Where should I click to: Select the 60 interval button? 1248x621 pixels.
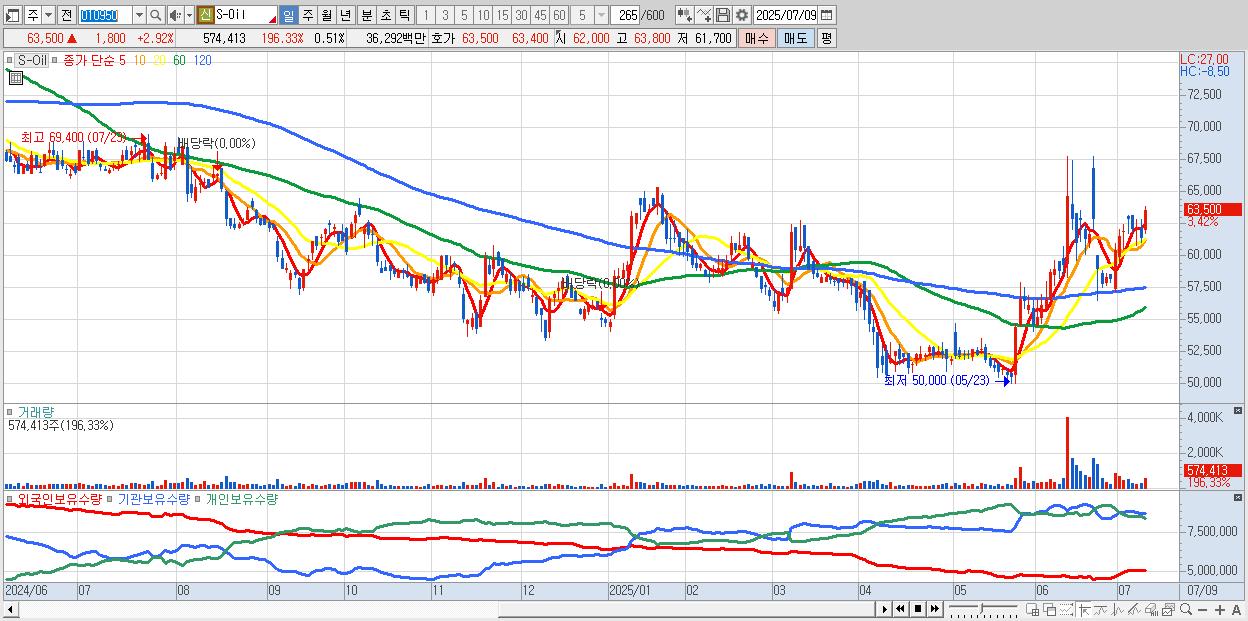click(x=559, y=15)
